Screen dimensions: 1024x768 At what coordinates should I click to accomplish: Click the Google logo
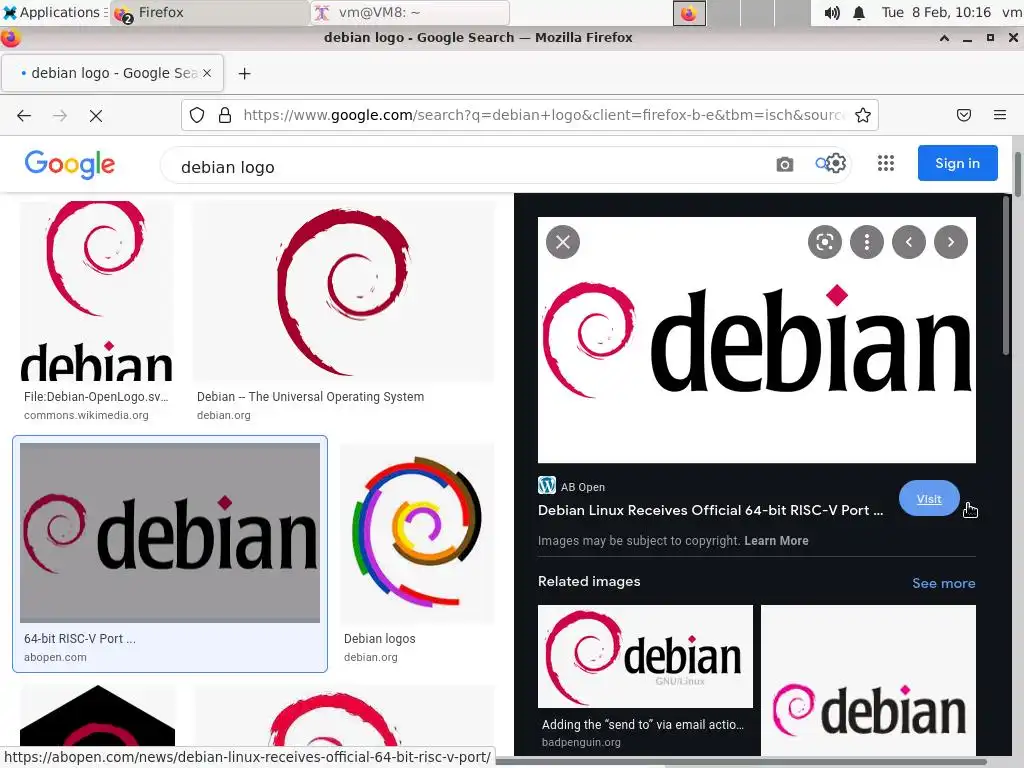(70, 164)
